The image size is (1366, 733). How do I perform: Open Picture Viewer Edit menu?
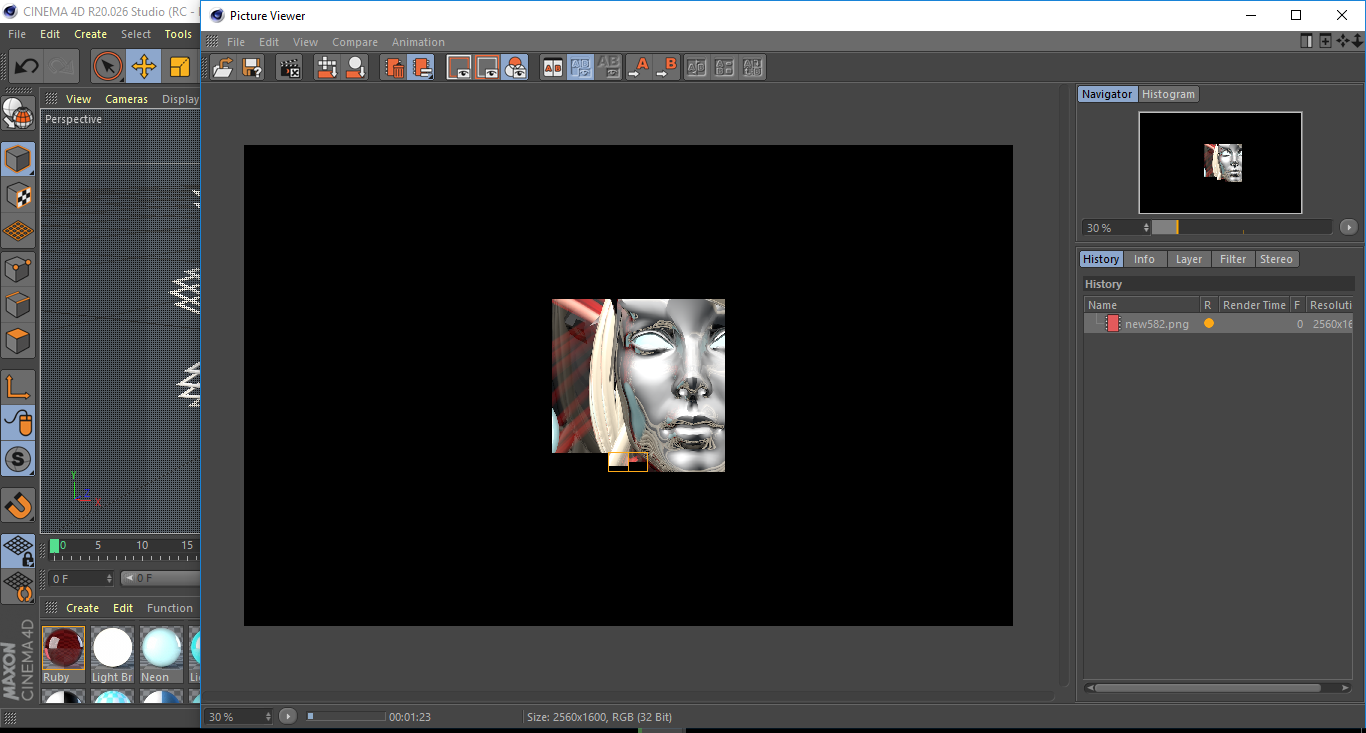269,42
